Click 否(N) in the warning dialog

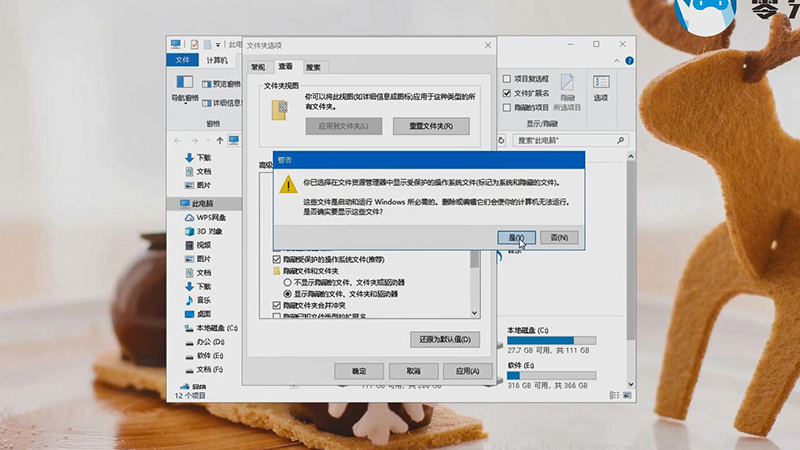click(558, 237)
